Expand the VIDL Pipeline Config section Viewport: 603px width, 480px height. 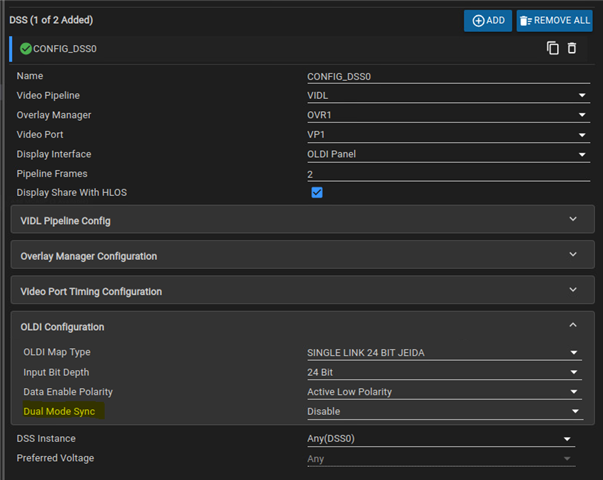pyautogui.click(x=303, y=219)
